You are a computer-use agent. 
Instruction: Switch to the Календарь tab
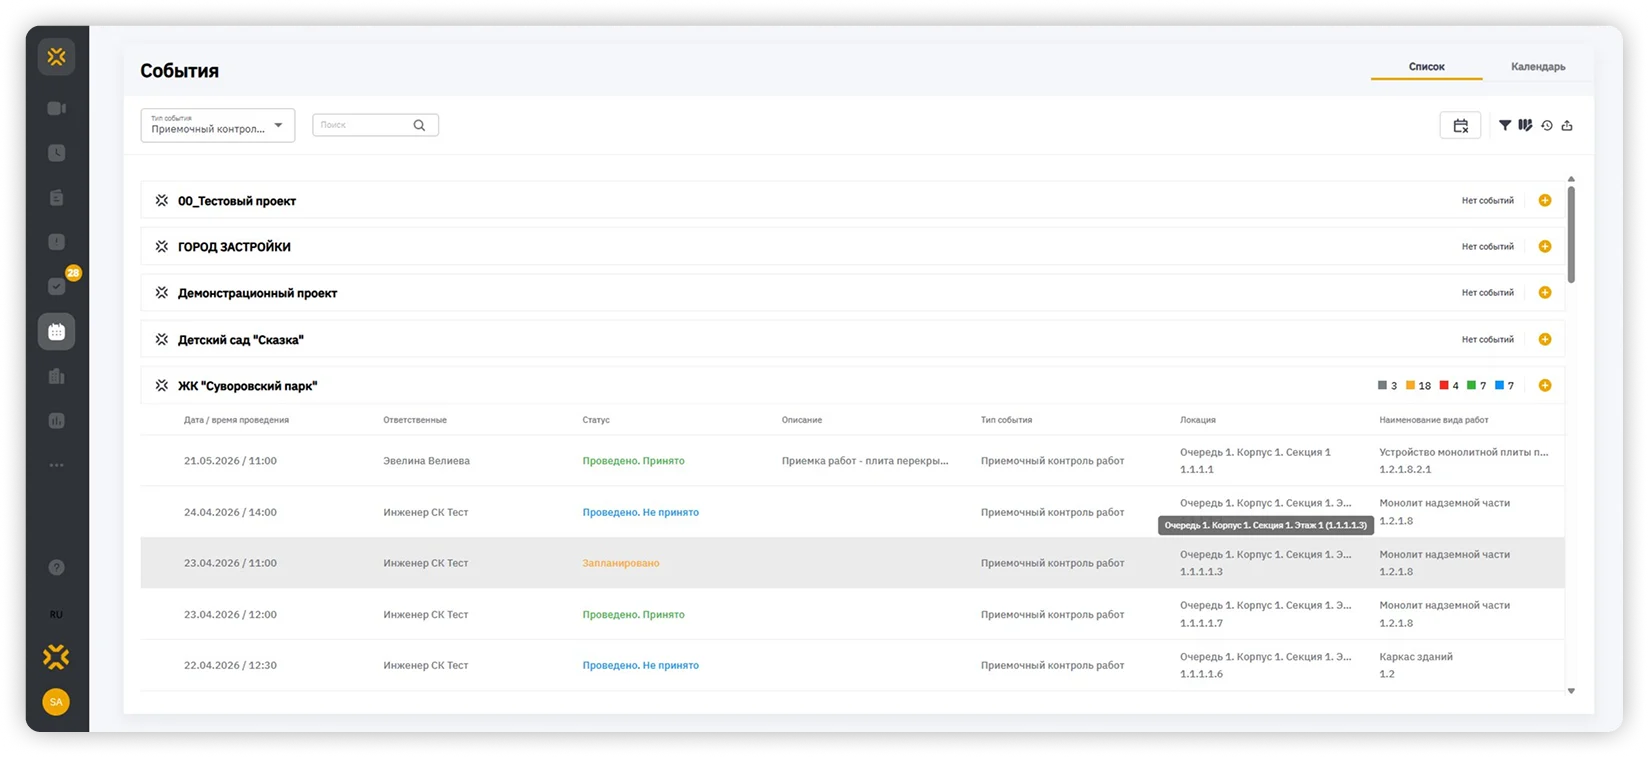tap(1538, 67)
